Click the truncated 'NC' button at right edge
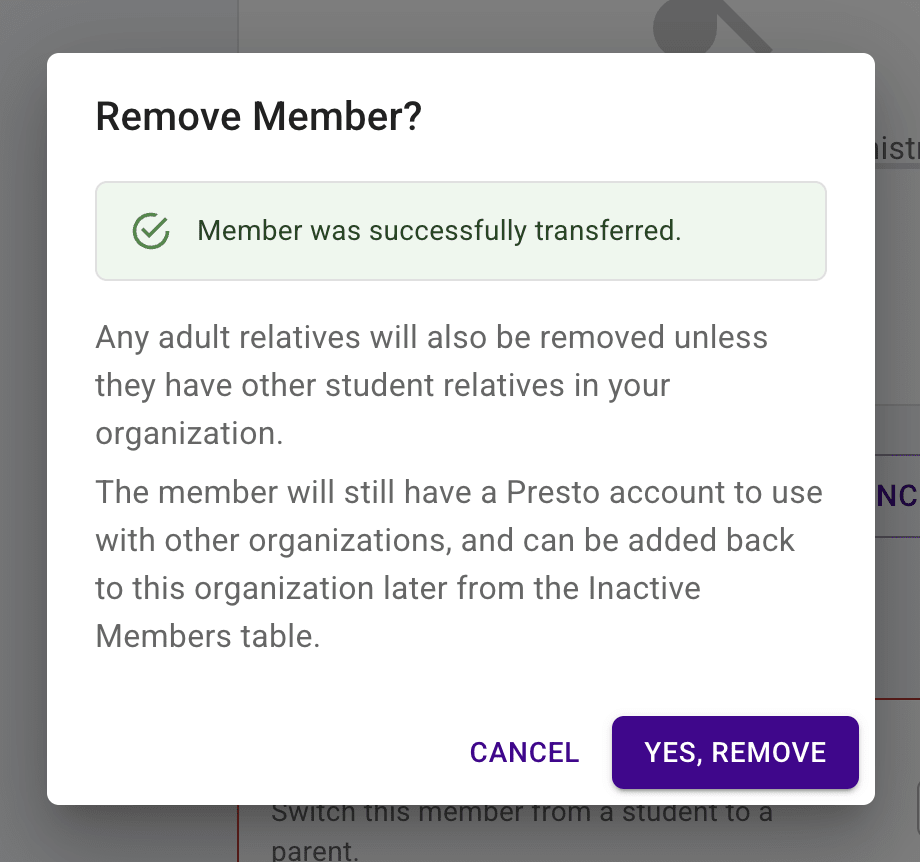The image size is (920, 862). (897, 496)
